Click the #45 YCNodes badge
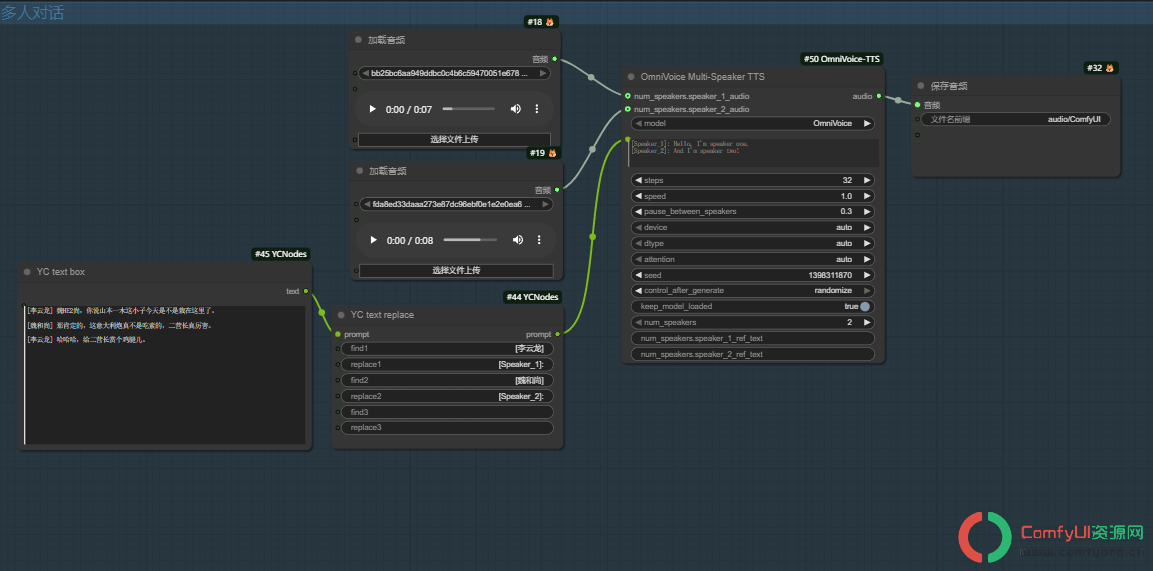This screenshot has height=571, width=1153. (280, 254)
